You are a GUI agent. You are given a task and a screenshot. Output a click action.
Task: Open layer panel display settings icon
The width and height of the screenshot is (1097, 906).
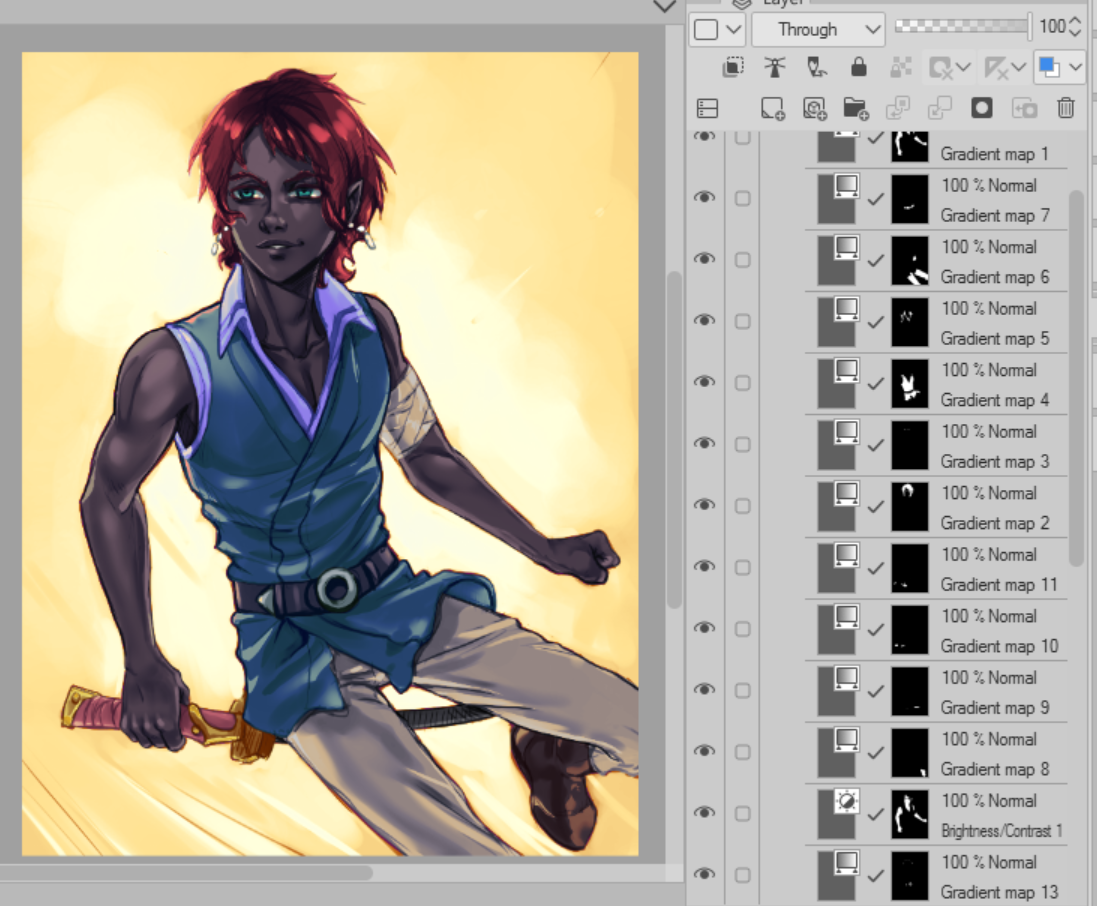point(707,108)
